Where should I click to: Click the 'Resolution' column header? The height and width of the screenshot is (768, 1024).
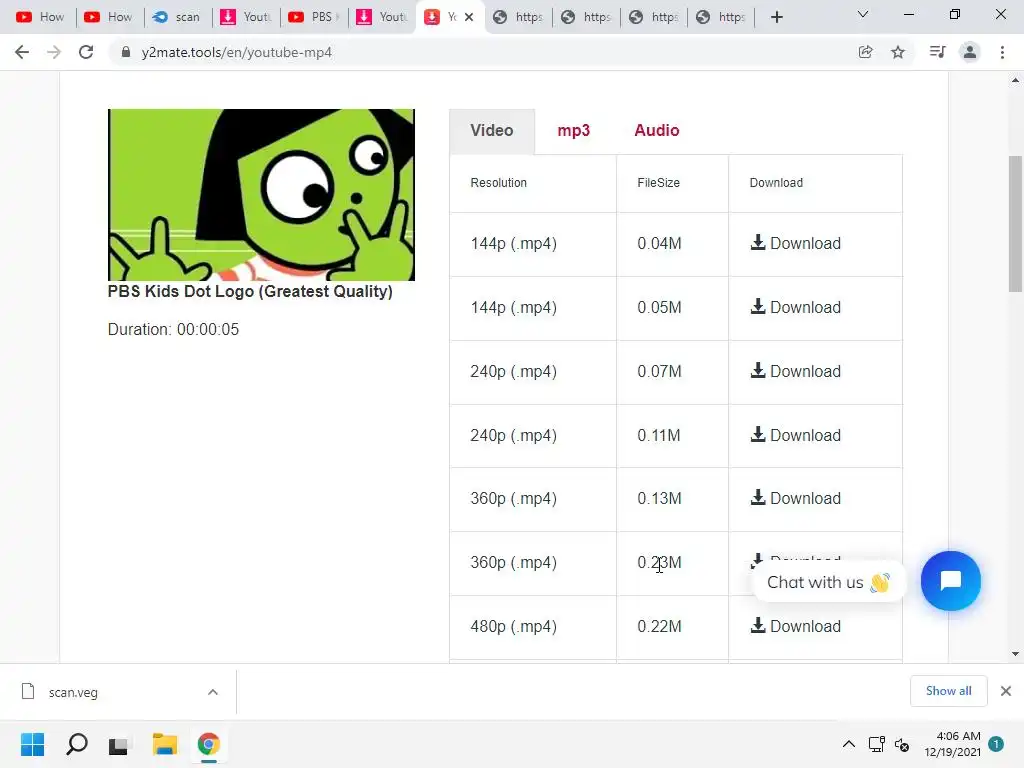[x=498, y=183]
